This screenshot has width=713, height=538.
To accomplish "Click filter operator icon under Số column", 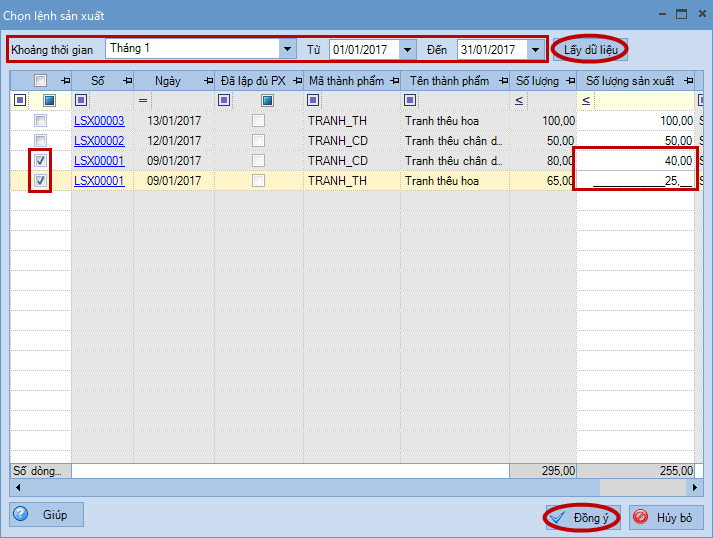I will click(81, 100).
